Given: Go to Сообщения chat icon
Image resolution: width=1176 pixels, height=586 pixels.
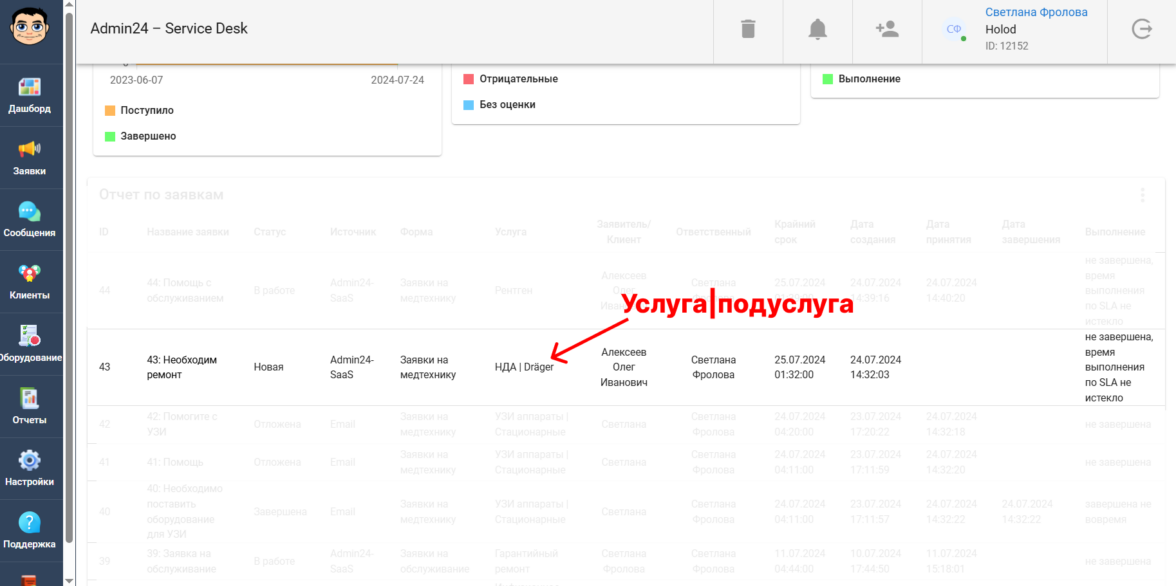Looking at the screenshot, I should coord(30,212).
